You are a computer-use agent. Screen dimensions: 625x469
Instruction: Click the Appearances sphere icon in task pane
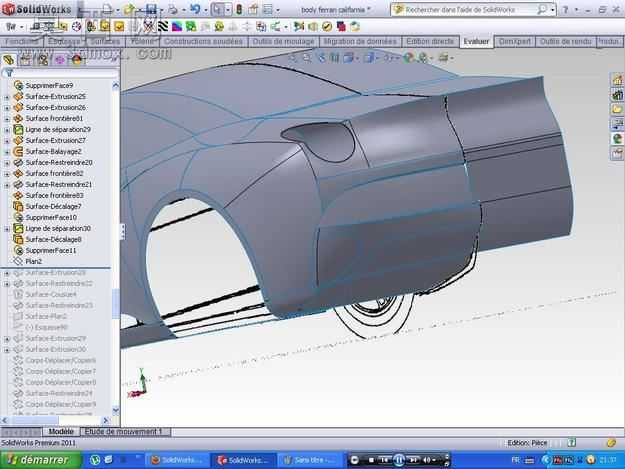(x=617, y=139)
